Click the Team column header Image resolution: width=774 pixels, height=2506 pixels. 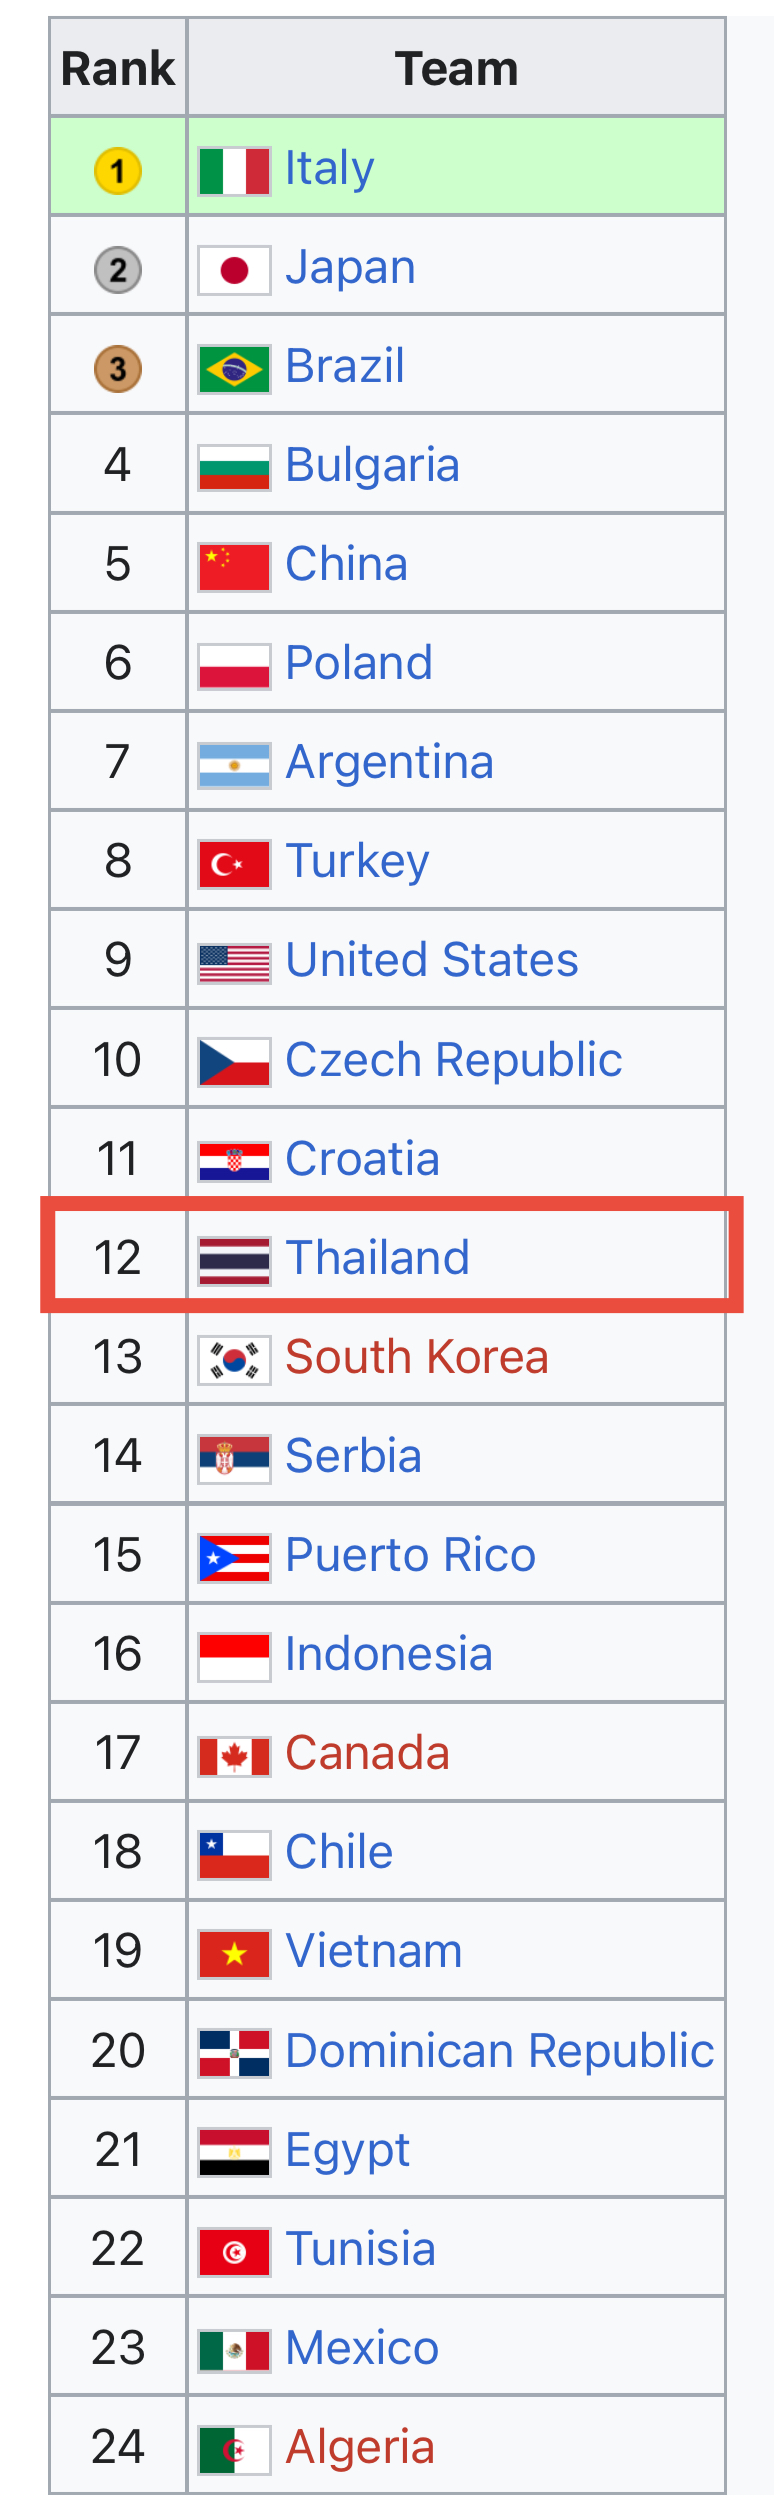pyautogui.click(x=457, y=68)
